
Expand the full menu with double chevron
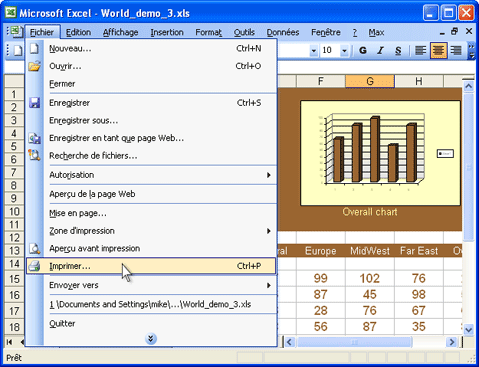pyautogui.click(x=151, y=339)
